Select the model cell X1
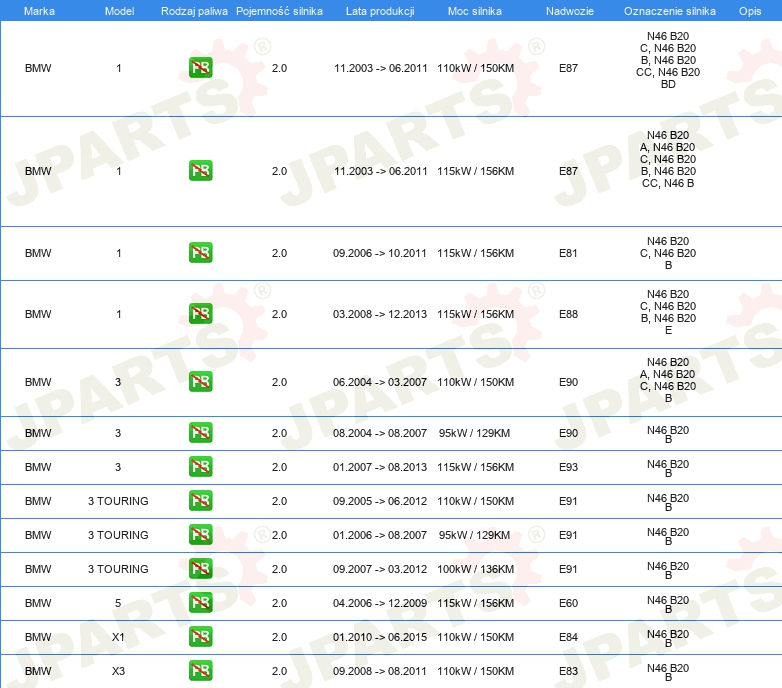Image resolution: width=782 pixels, height=688 pixels. pyautogui.click(x=118, y=637)
